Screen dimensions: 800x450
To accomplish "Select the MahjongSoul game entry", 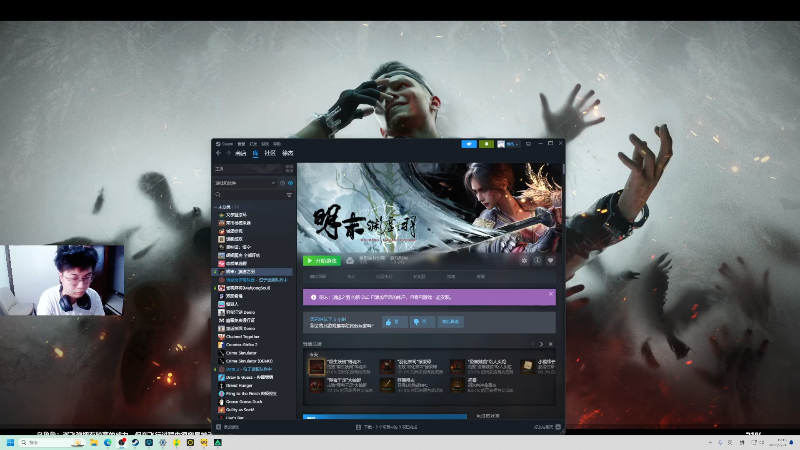I will coord(248,288).
